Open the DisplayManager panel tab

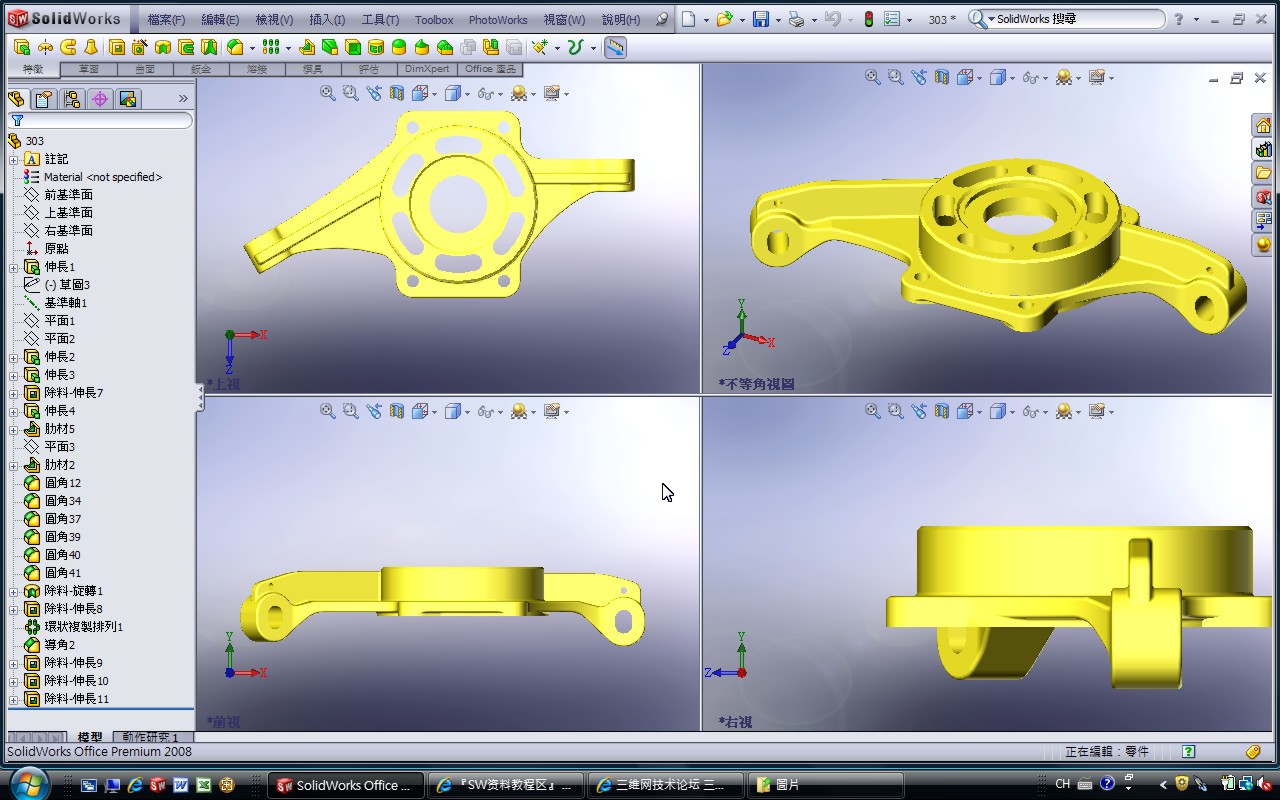point(127,99)
